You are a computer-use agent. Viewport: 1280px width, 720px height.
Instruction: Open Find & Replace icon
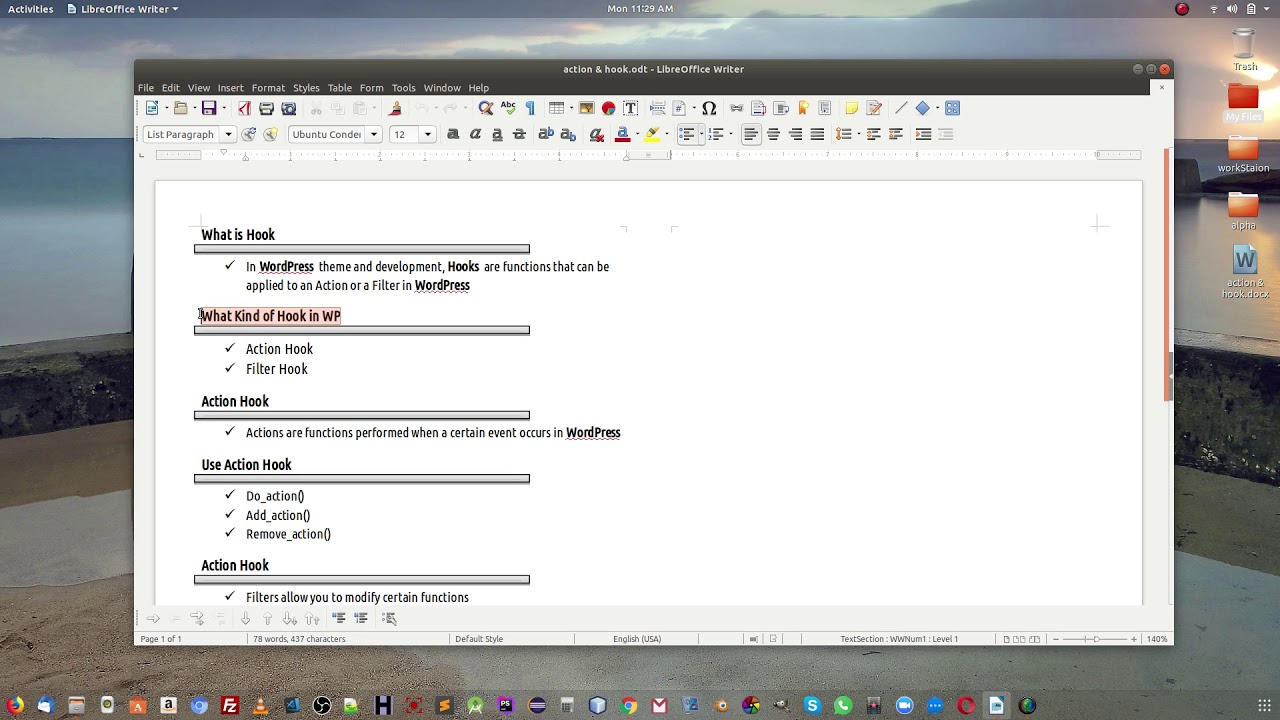[486, 108]
